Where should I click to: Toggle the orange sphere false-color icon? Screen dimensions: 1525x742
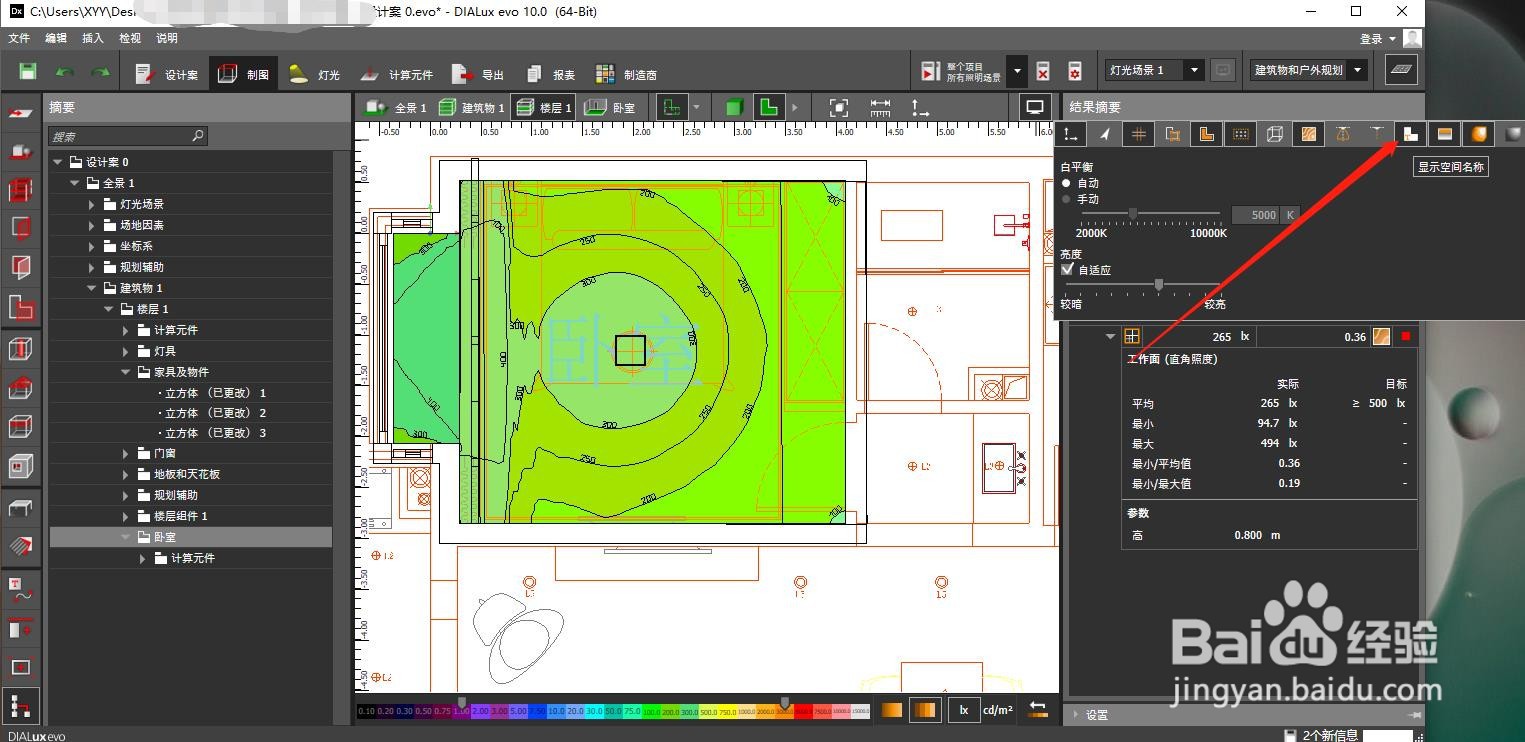(1478, 134)
